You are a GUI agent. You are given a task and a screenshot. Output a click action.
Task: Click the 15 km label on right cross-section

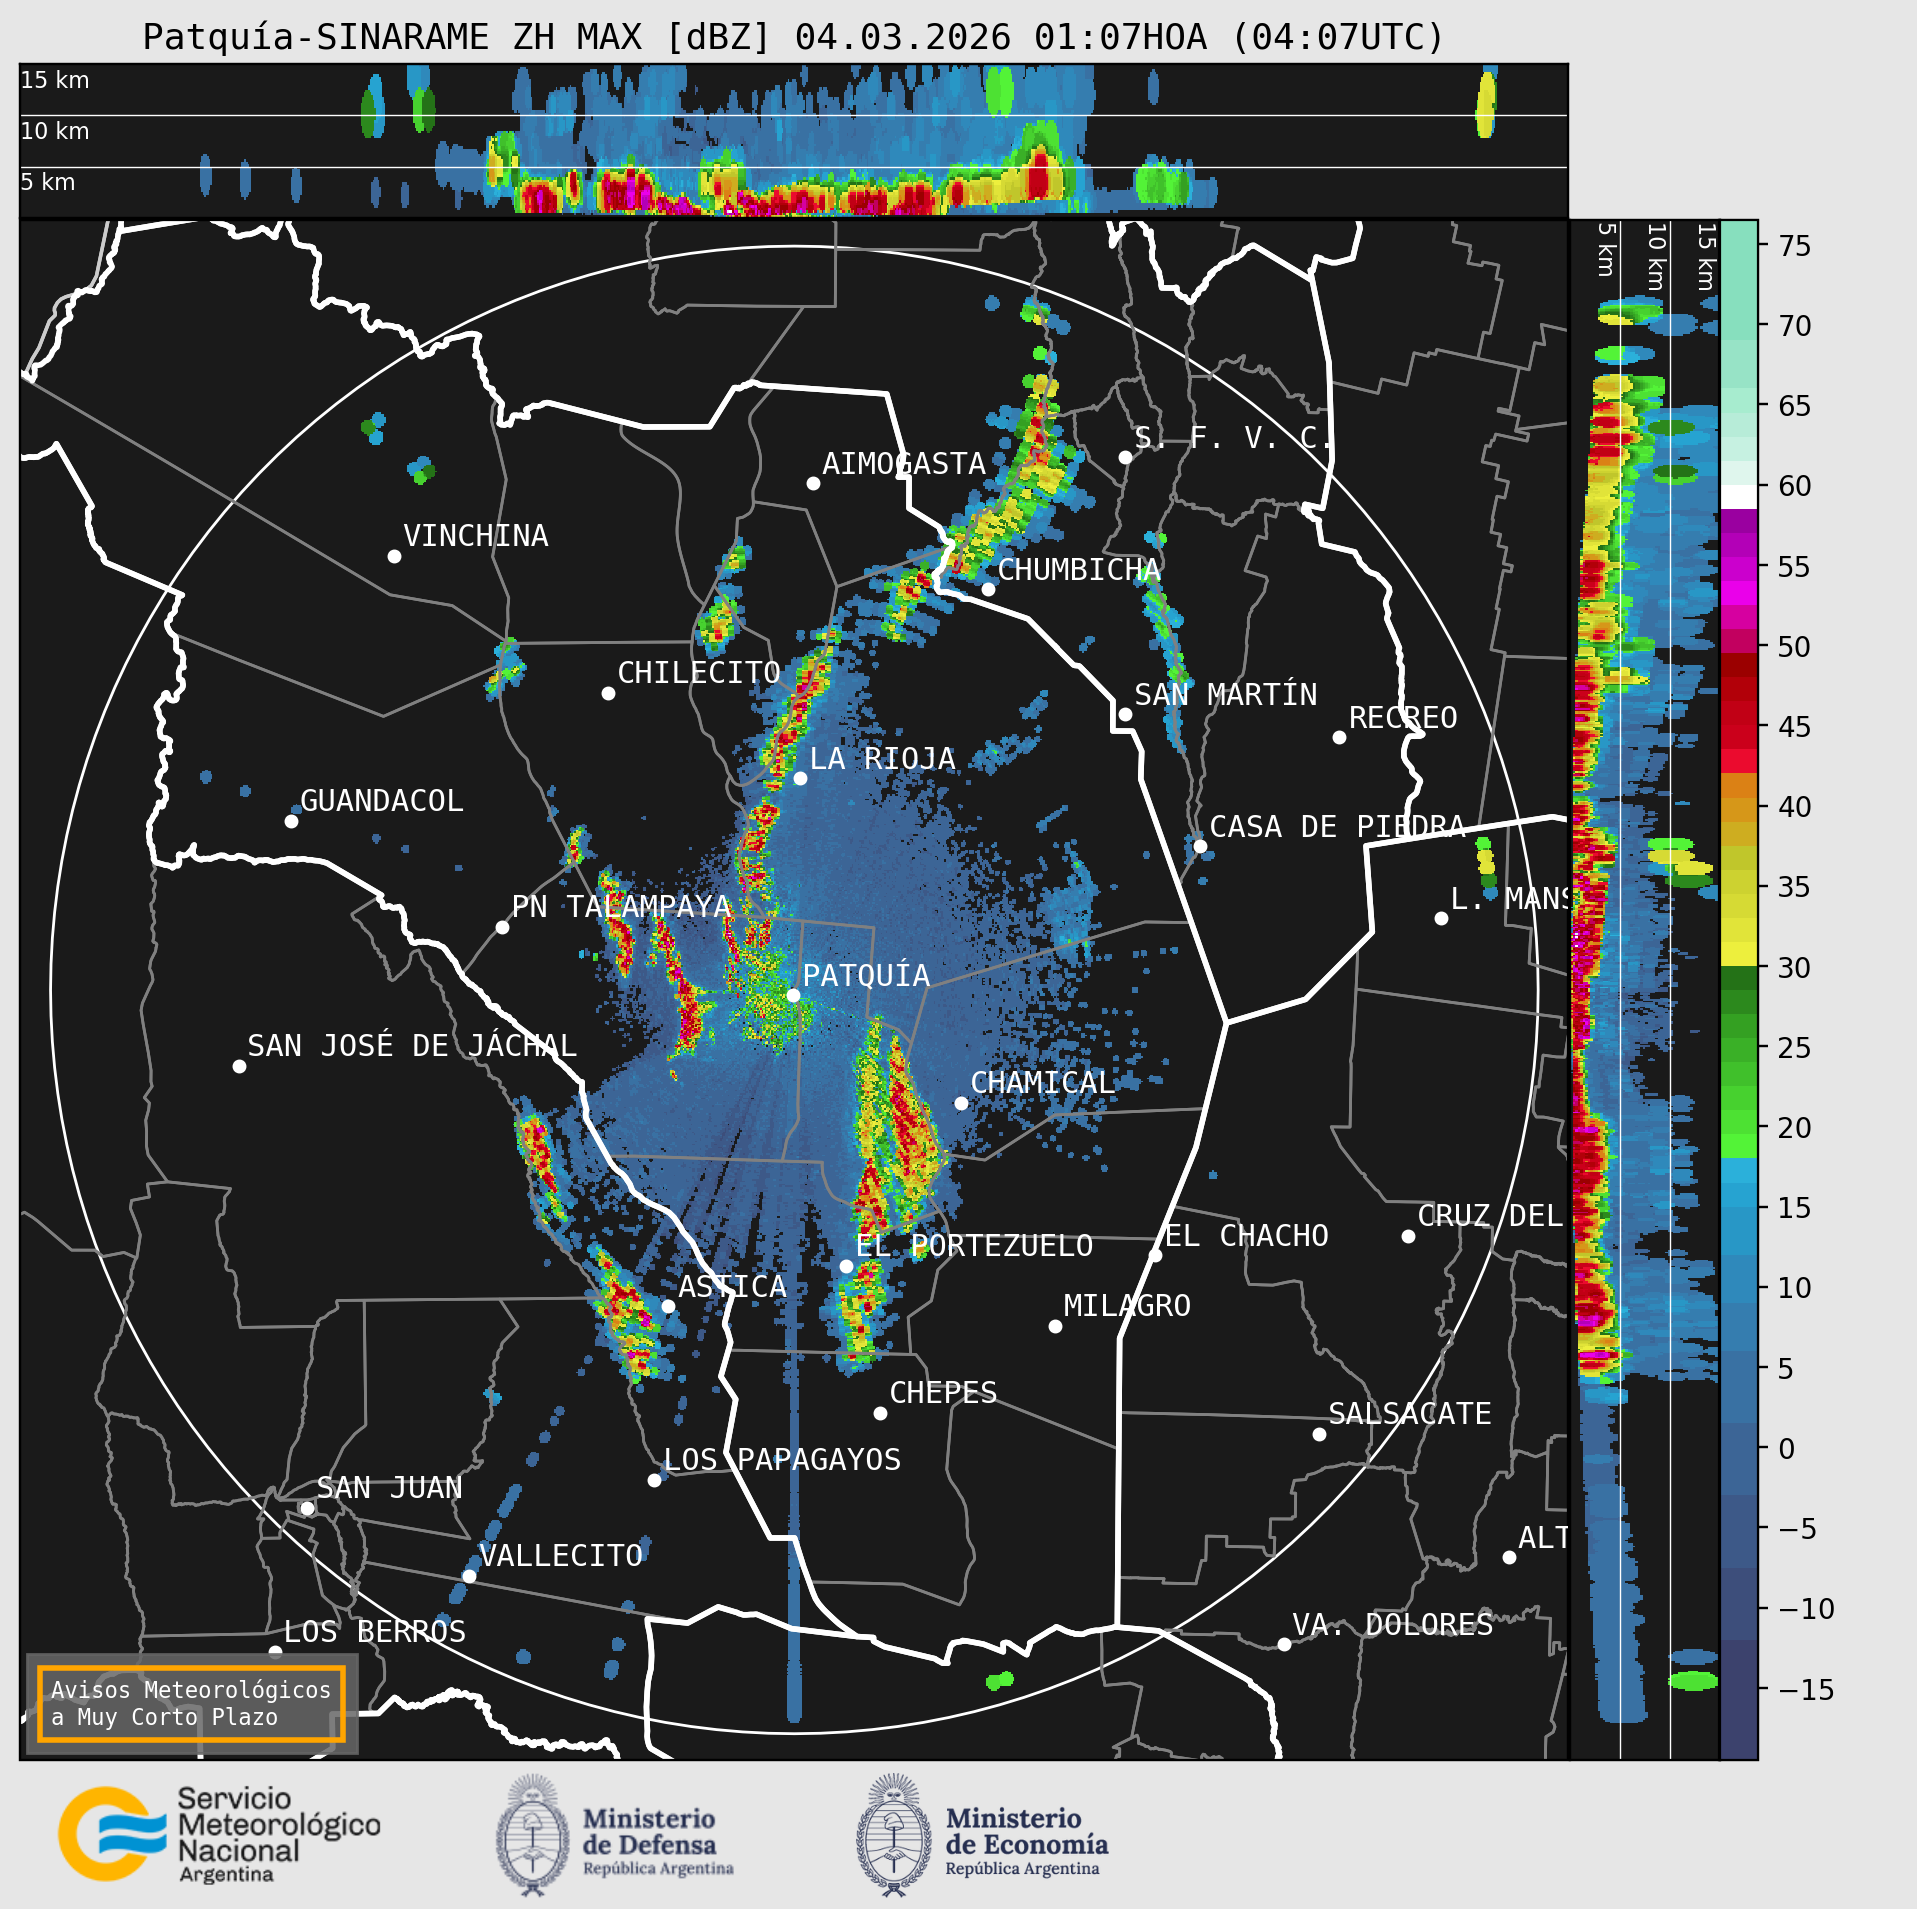click(1706, 257)
